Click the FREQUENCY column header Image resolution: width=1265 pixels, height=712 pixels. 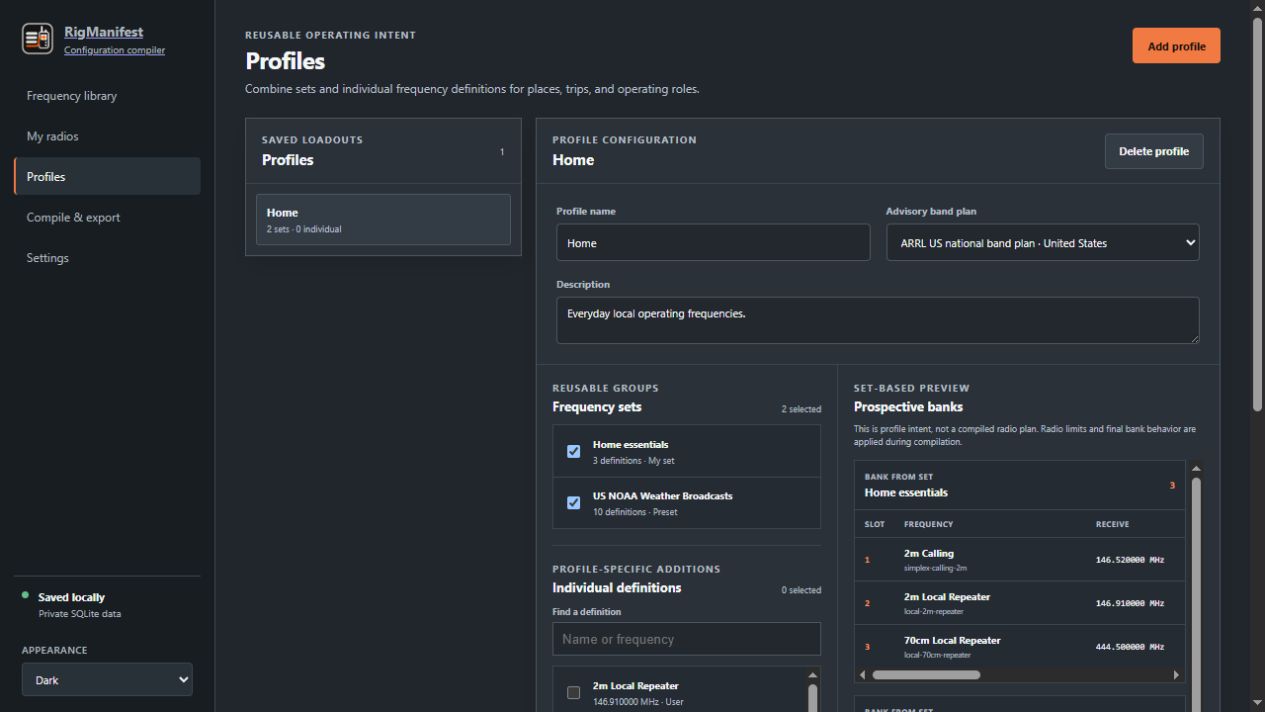[x=928, y=524]
